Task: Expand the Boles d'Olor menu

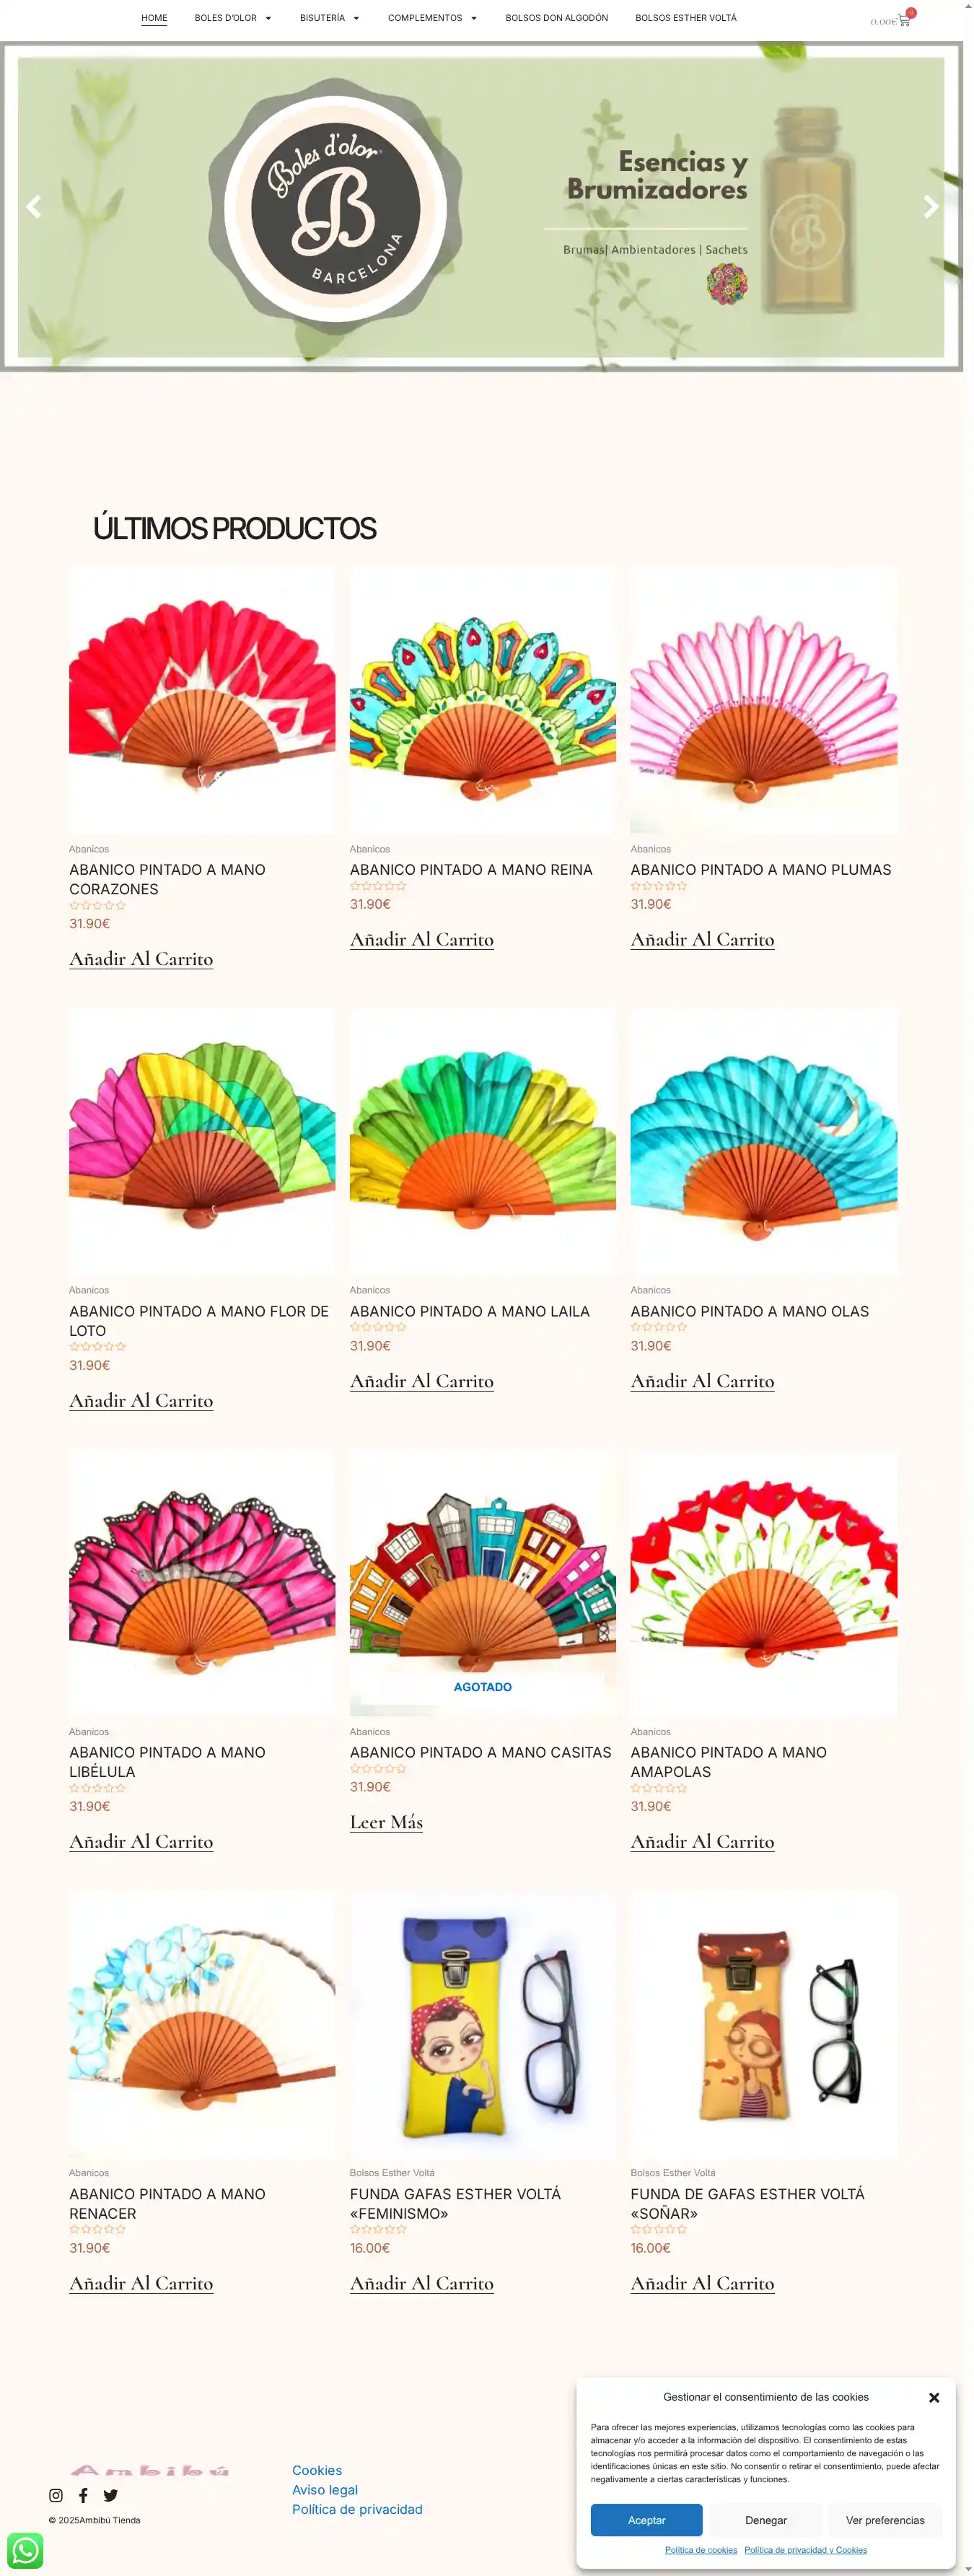Action: [233, 18]
